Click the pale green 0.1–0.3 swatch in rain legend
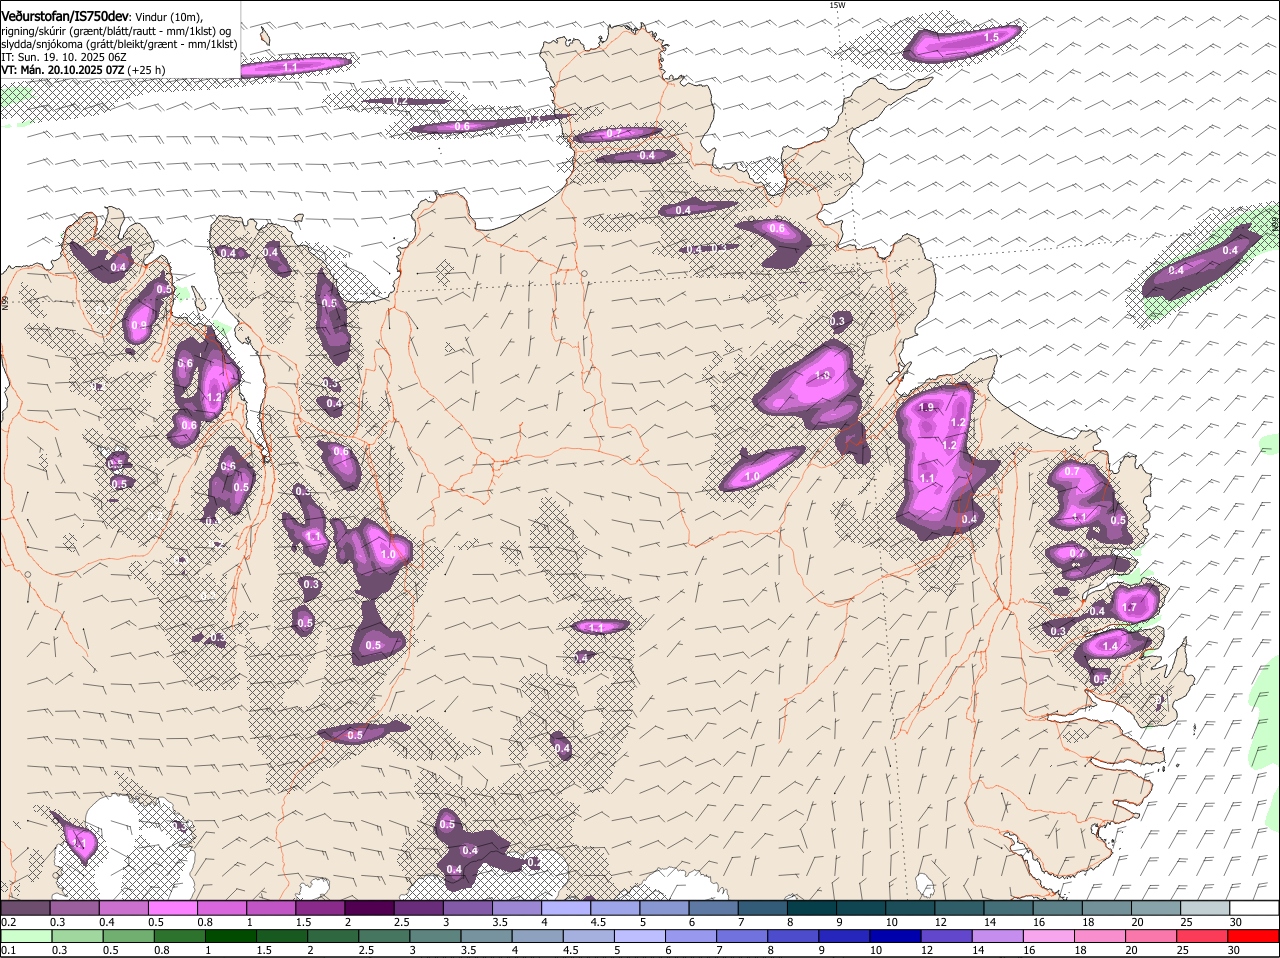Screen dimensions: 1280x958 coord(27,936)
